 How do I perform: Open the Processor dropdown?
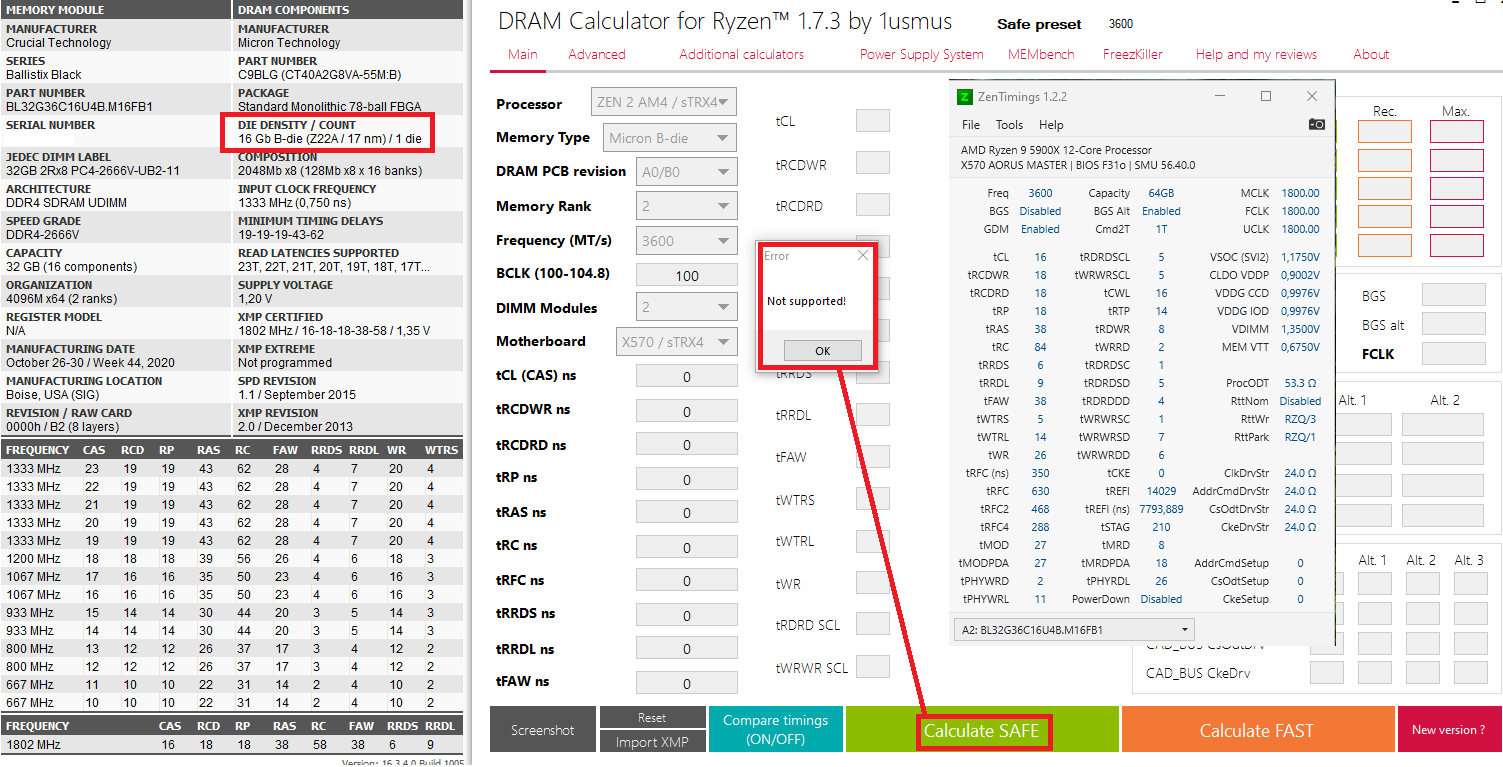tap(664, 102)
